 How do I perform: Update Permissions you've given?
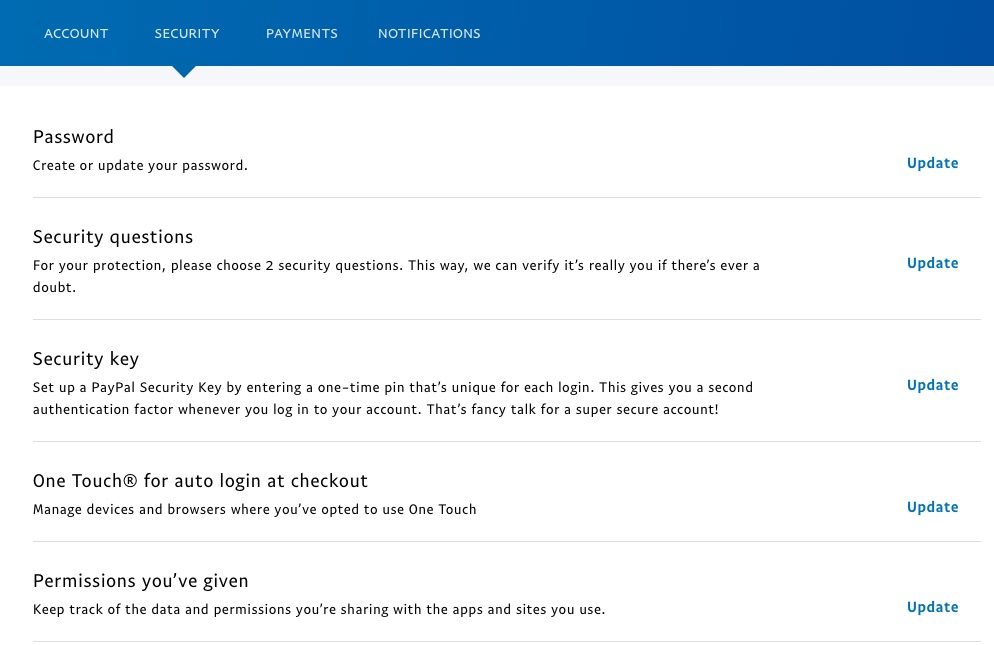pyautogui.click(x=933, y=607)
